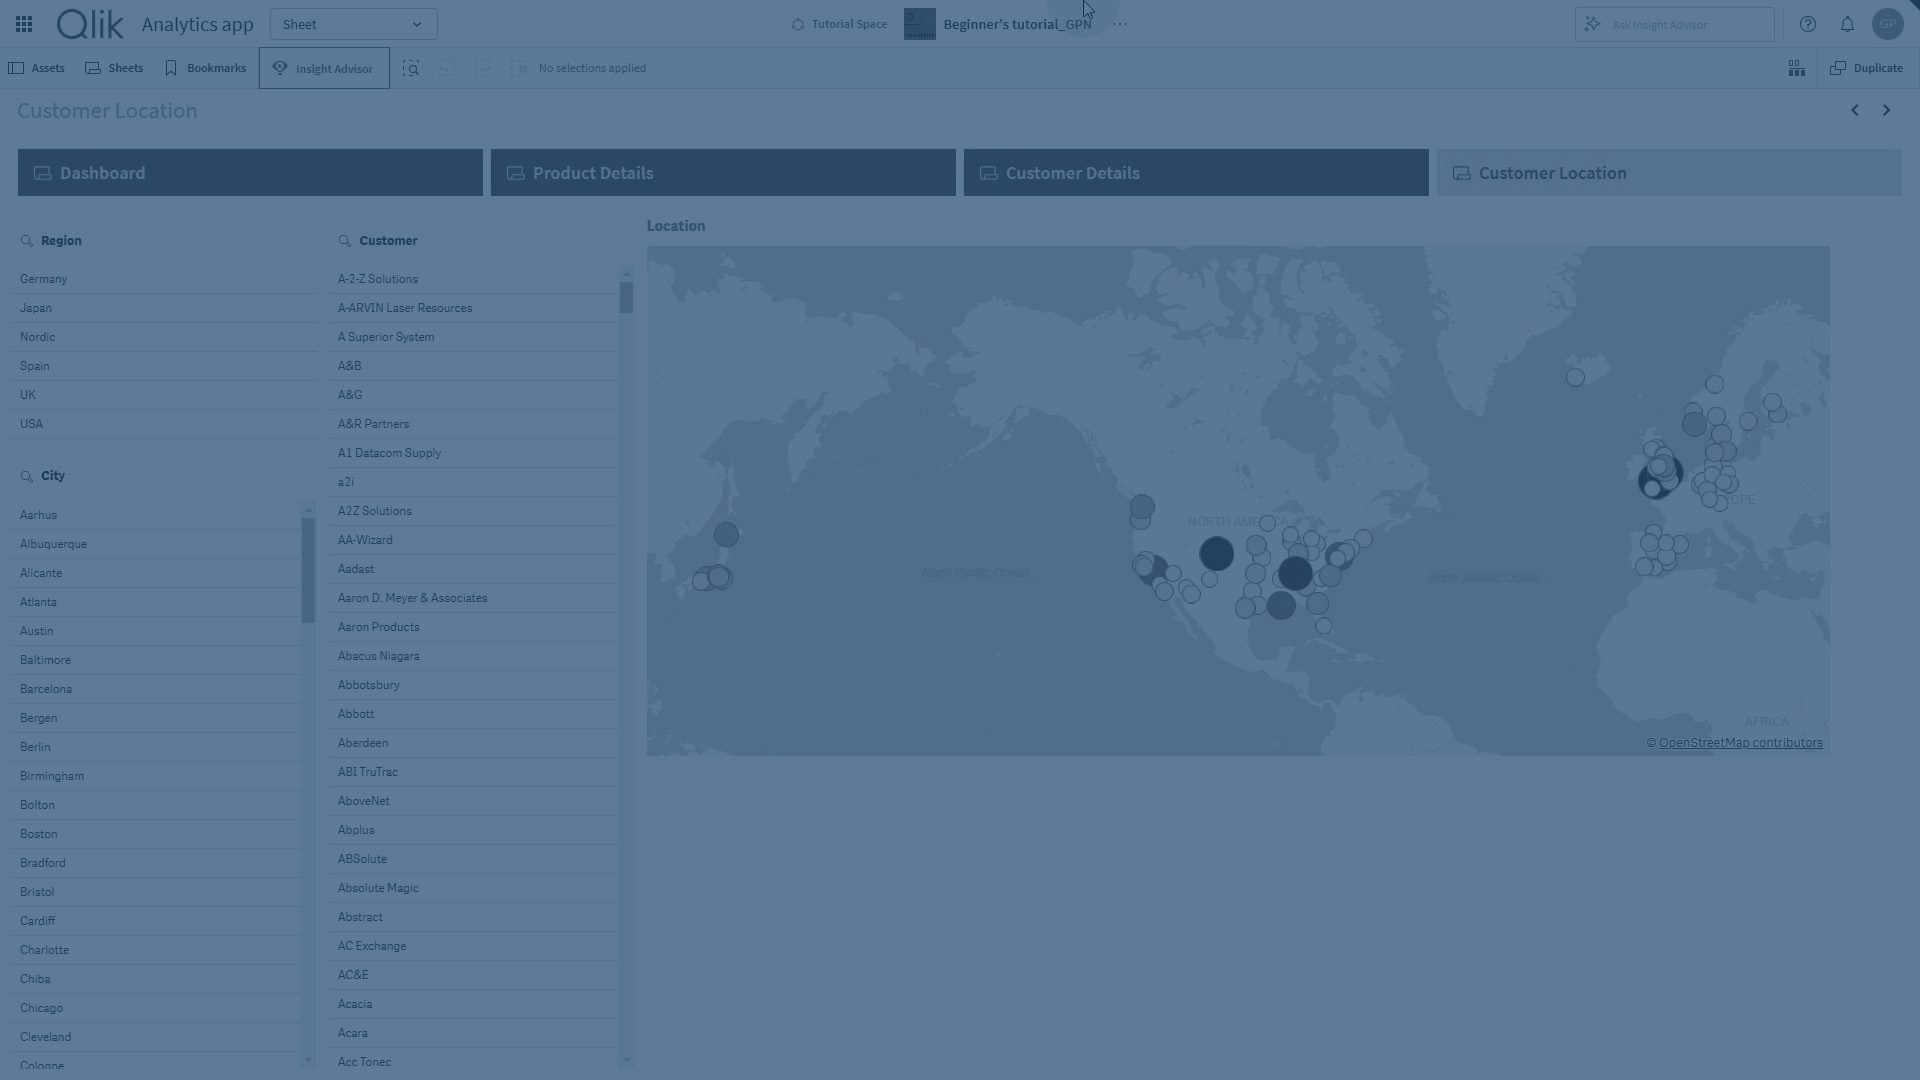This screenshot has width=1920, height=1080.
Task: Click the smart search selections icon
Action: (x=411, y=68)
